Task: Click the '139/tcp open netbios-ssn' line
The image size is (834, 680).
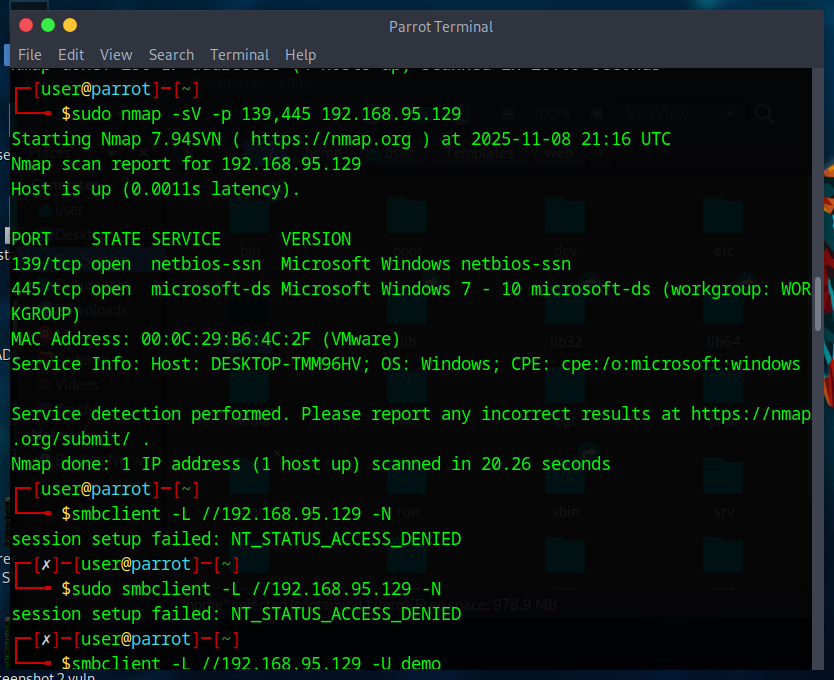Action: pos(291,264)
